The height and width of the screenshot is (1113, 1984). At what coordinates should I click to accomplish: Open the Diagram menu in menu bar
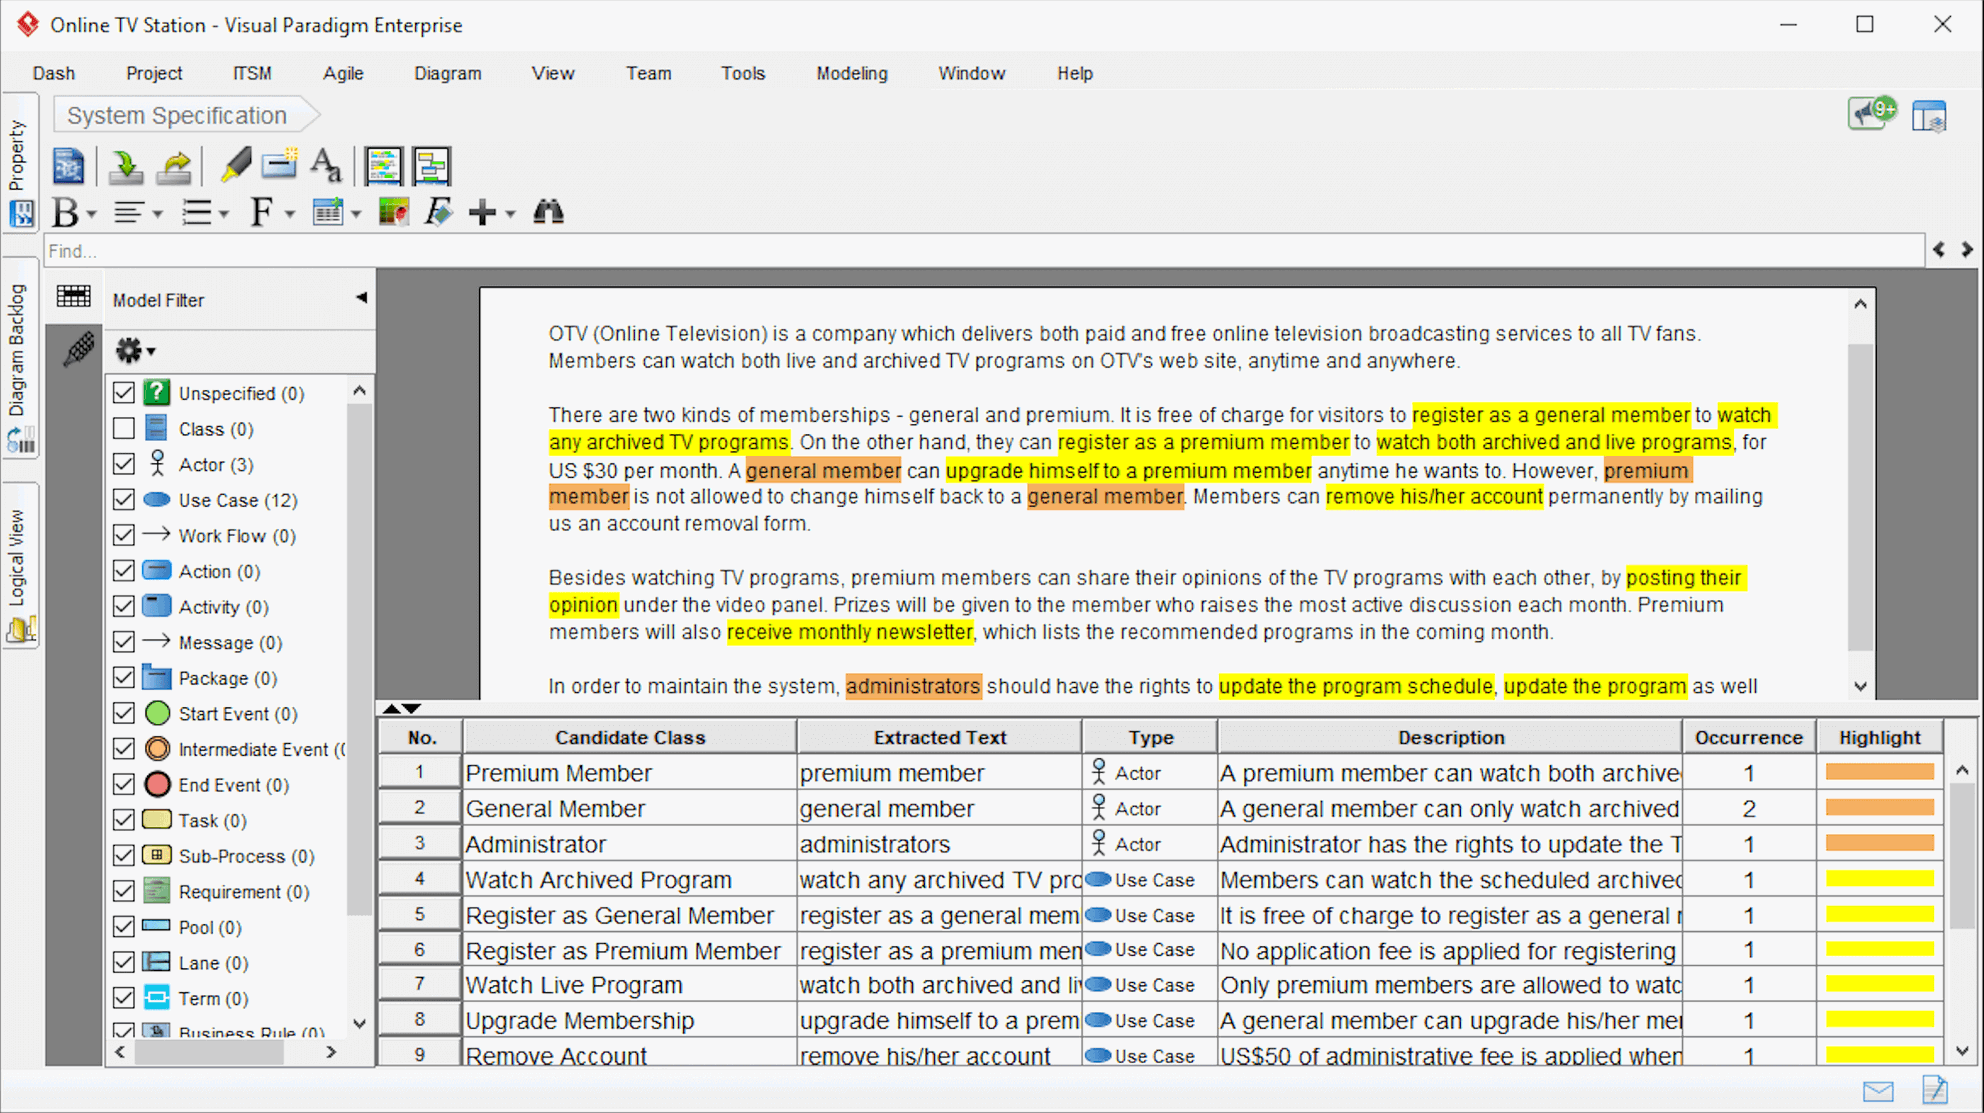point(447,72)
